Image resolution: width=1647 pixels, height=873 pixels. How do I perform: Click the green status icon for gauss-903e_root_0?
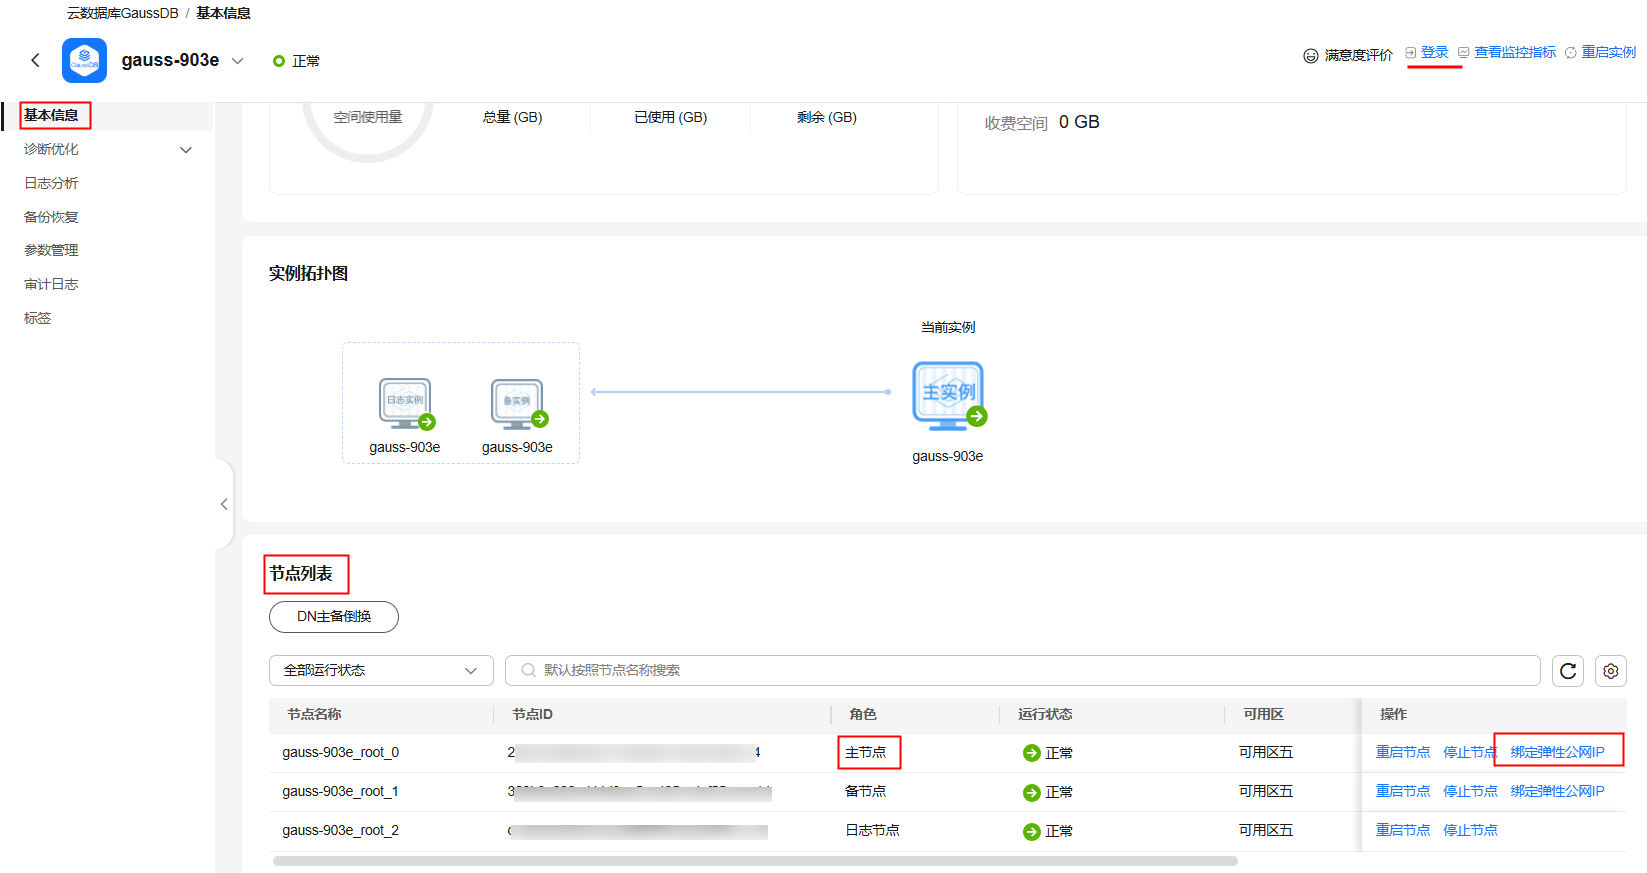(1032, 753)
